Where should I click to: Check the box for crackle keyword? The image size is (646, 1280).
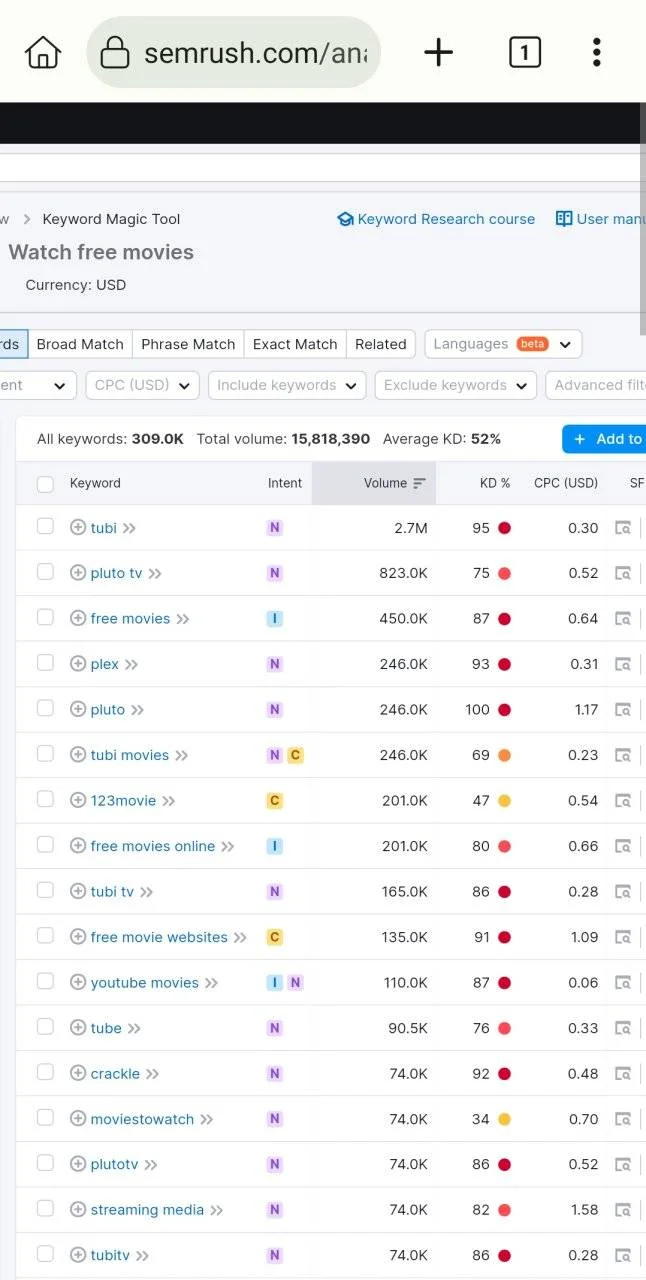[x=45, y=1072]
